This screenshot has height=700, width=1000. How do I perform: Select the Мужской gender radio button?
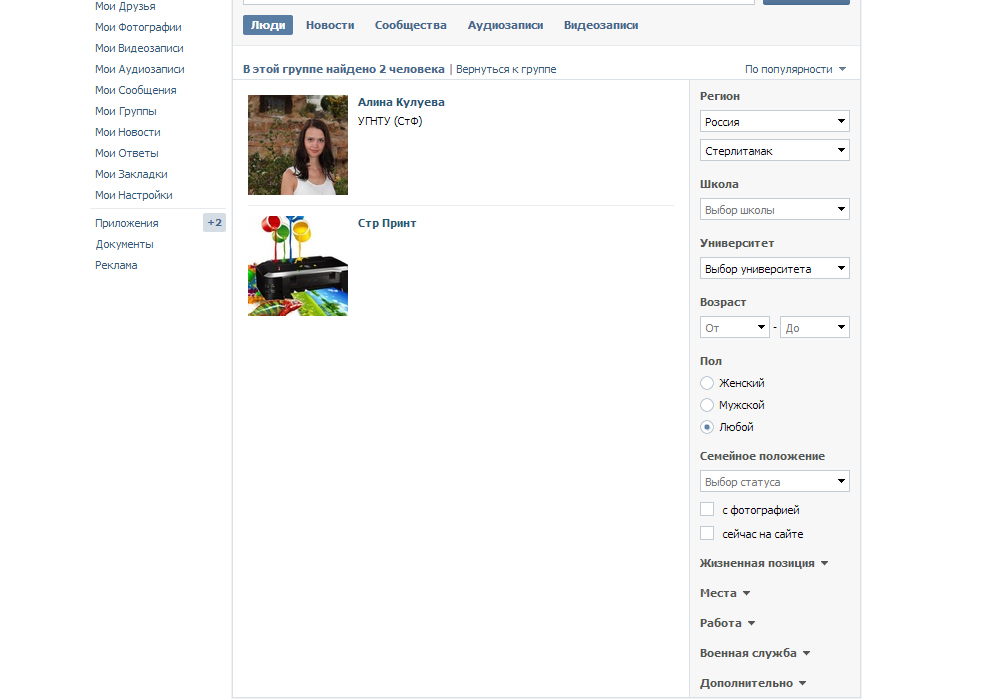pyautogui.click(x=707, y=405)
